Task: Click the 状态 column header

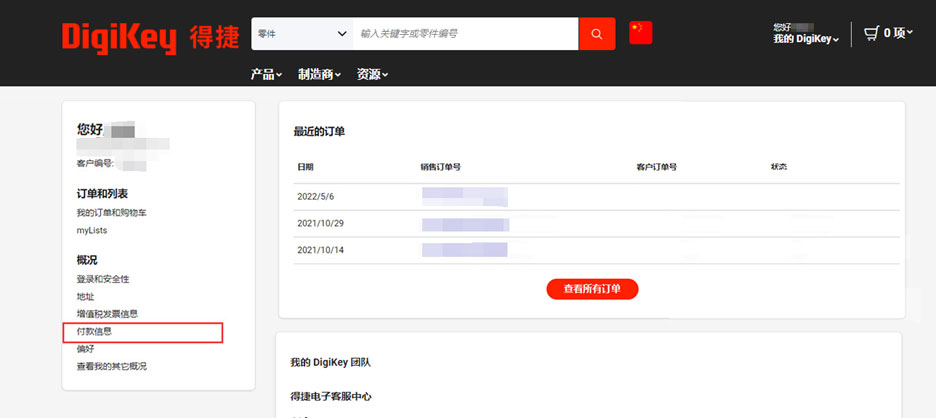Action: [779, 167]
